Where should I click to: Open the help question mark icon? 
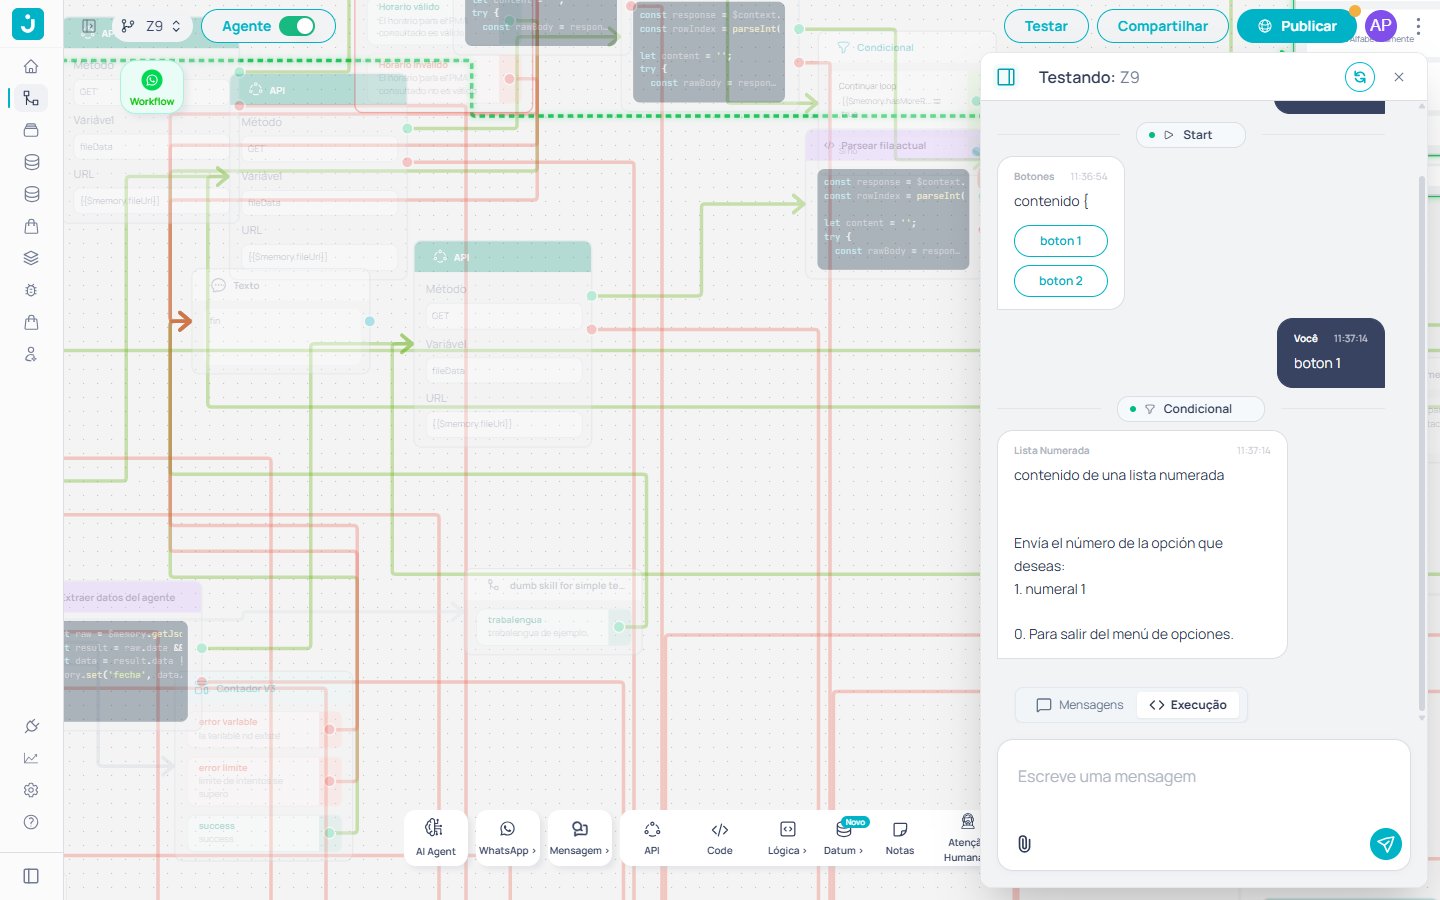(31, 822)
